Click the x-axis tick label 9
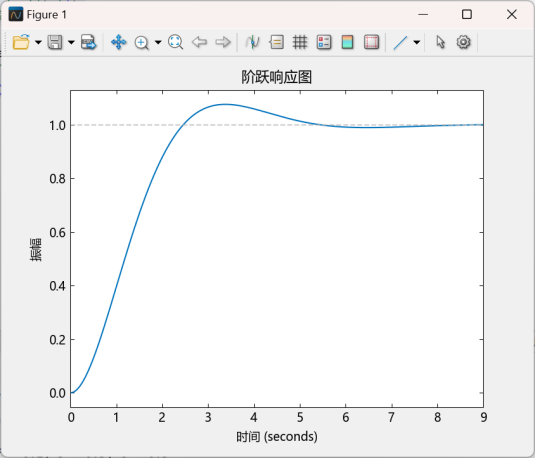This screenshot has height=458, width=535. point(484,417)
